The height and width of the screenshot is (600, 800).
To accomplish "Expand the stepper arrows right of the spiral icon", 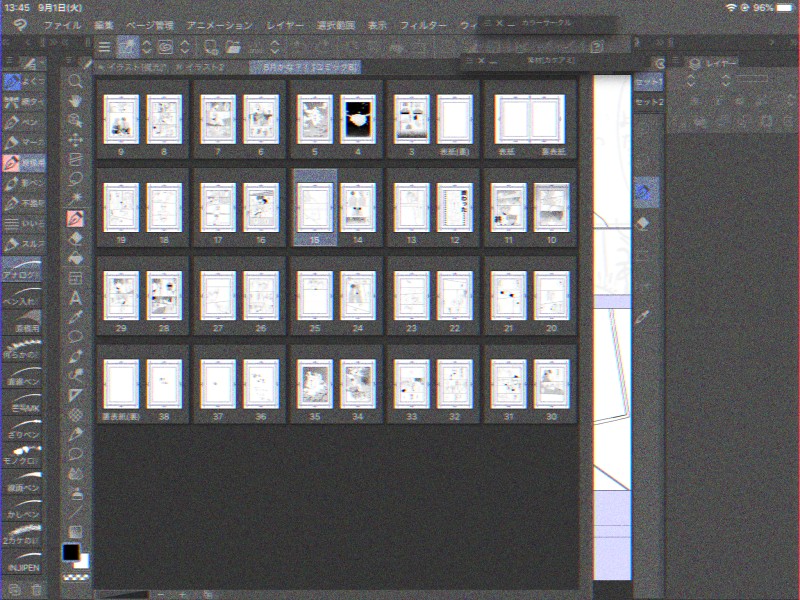I will point(185,47).
